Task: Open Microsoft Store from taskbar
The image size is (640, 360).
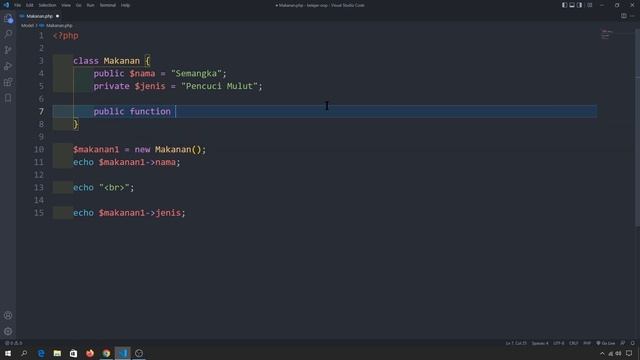Action: 73,353
